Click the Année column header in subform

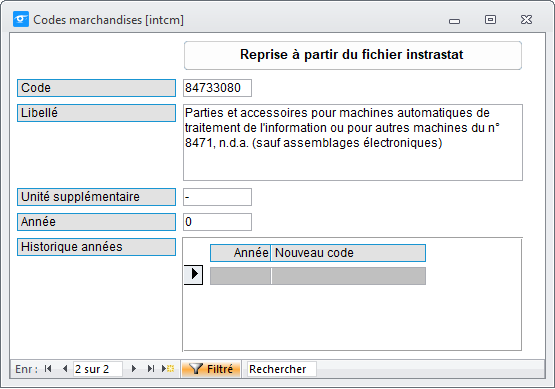click(240, 253)
